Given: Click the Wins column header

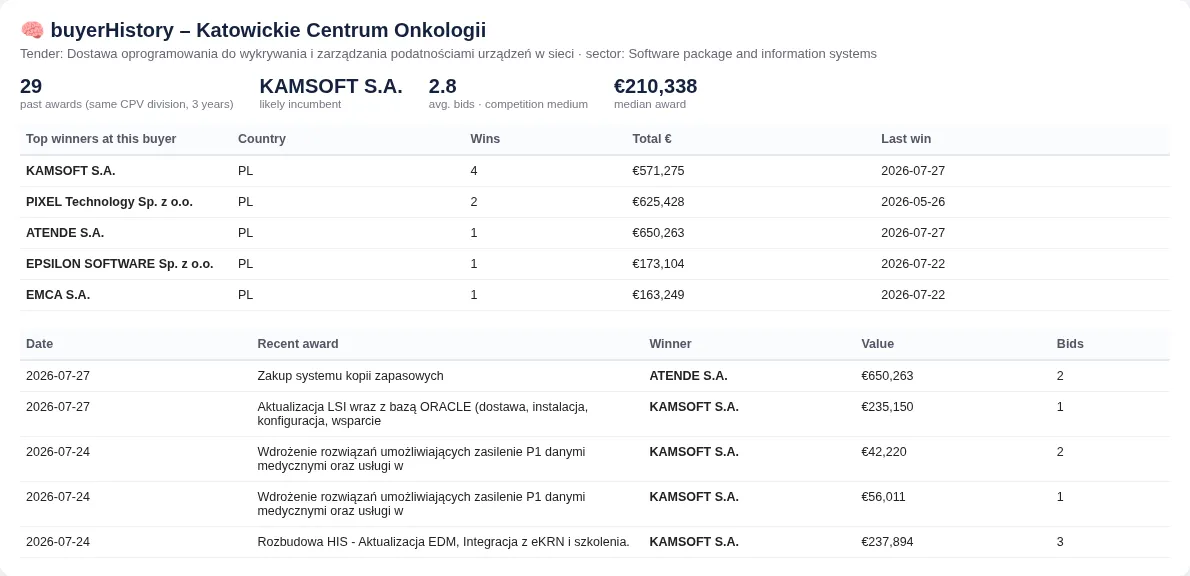Looking at the screenshot, I should tap(485, 139).
